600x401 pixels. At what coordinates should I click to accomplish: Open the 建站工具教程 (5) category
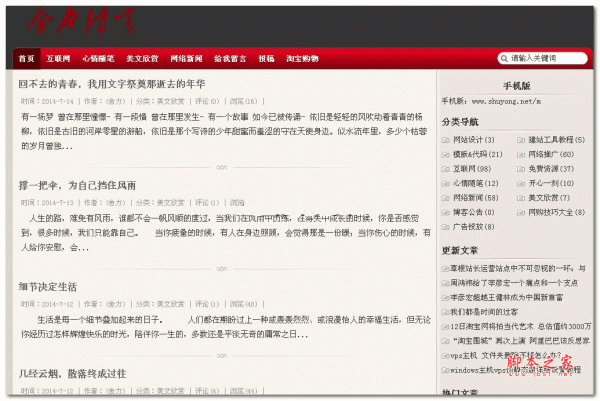[x=557, y=140]
